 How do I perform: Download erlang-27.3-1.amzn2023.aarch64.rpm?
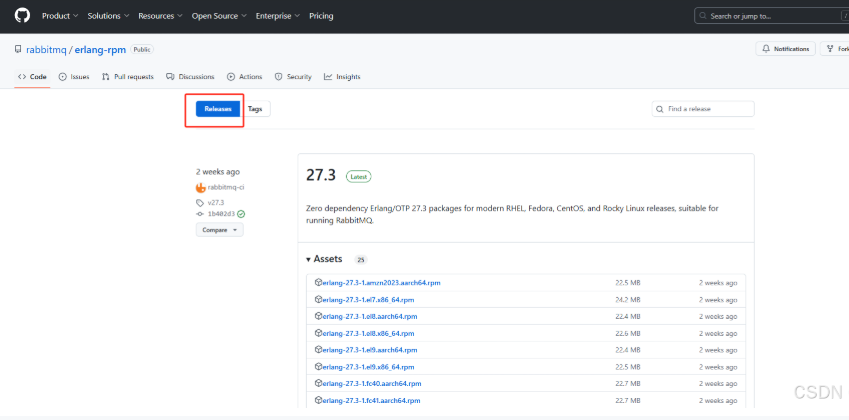click(381, 283)
